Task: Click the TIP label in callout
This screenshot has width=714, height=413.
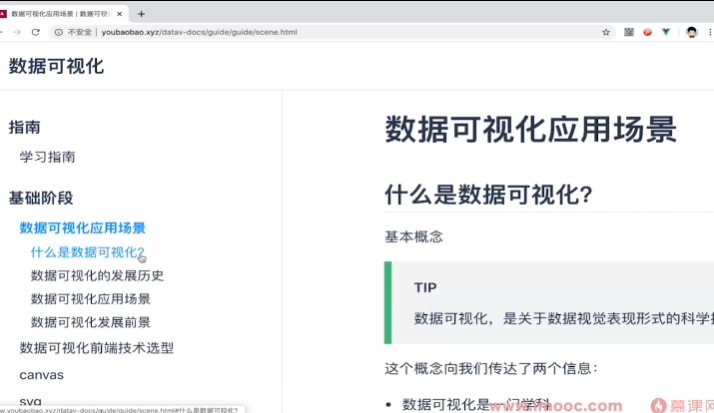Action: tap(425, 288)
